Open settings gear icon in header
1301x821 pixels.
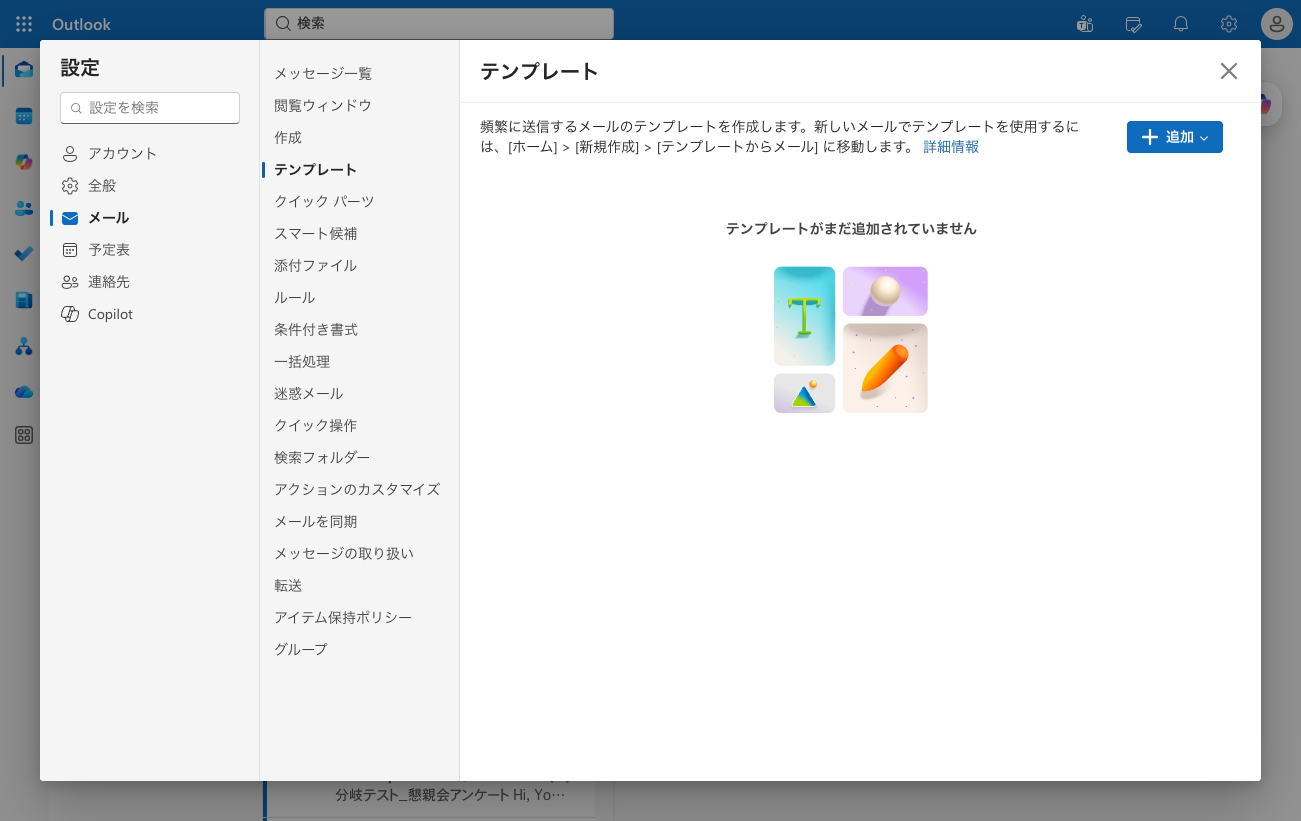[x=1229, y=24]
